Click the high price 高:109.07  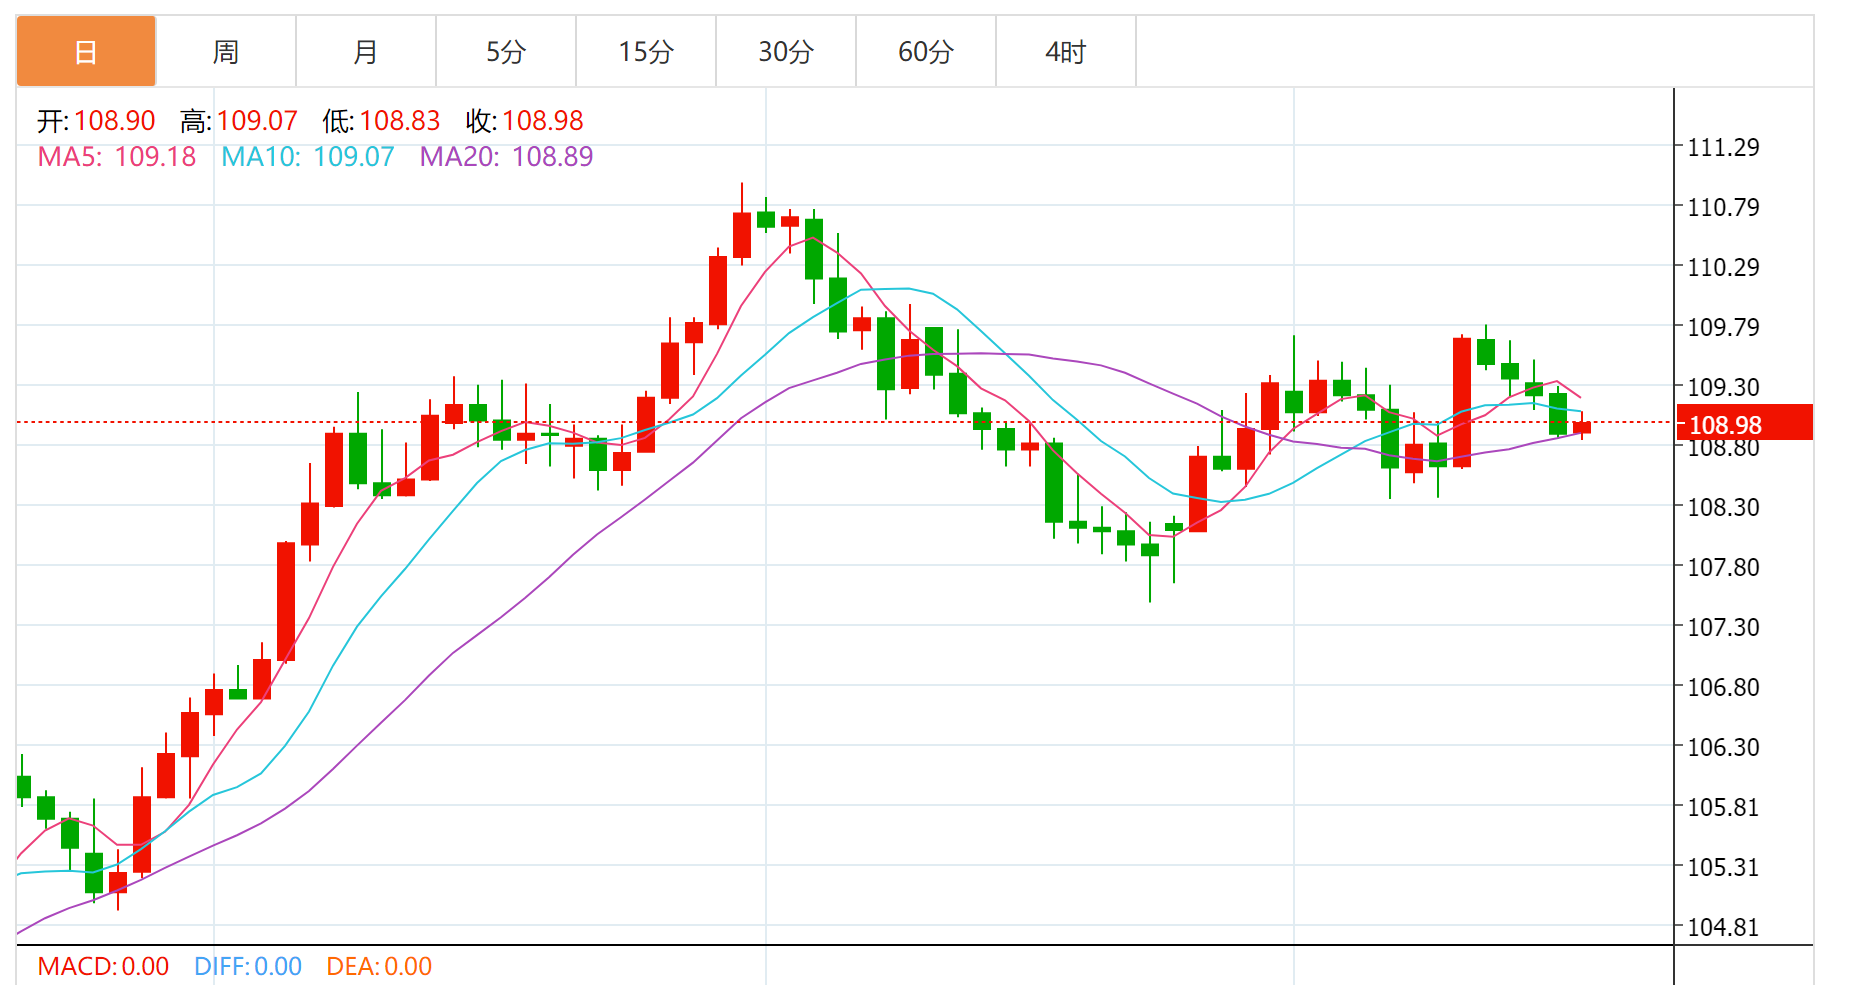239,121
